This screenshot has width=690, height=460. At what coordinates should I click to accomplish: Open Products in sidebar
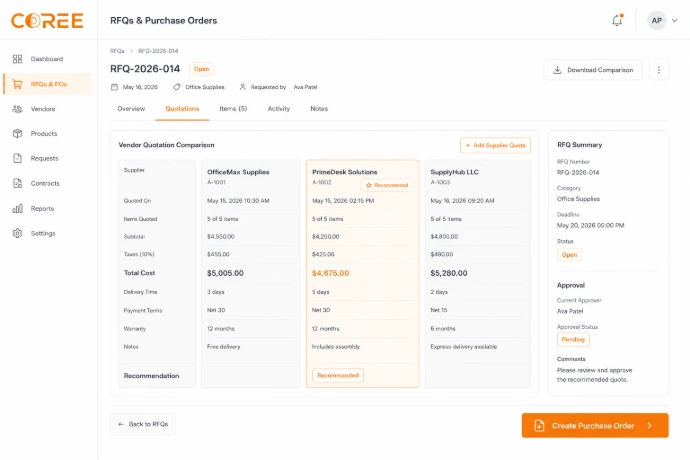tap(47, 133)
